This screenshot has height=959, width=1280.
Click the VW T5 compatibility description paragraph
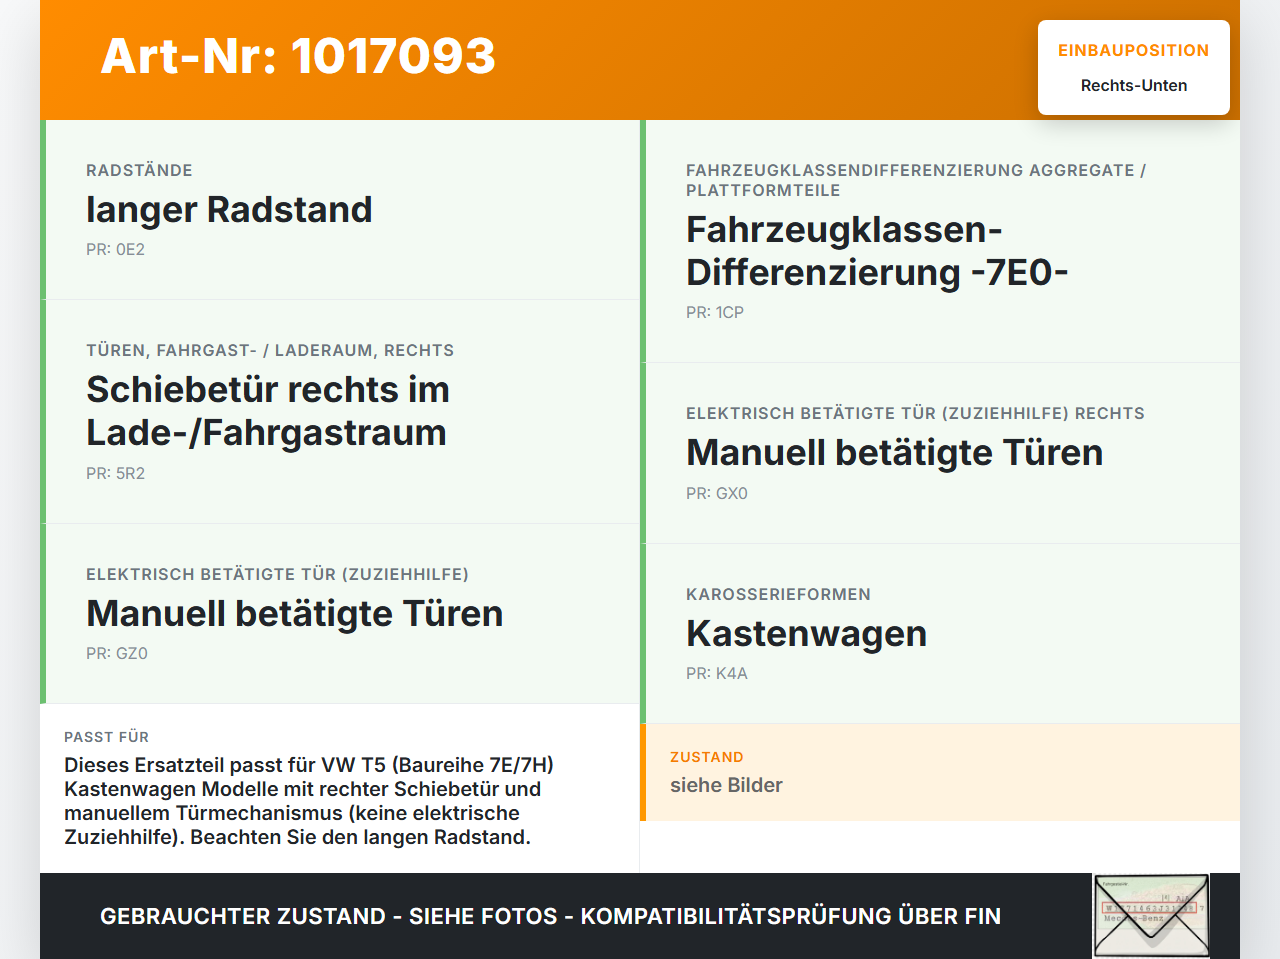click(309, 801)
